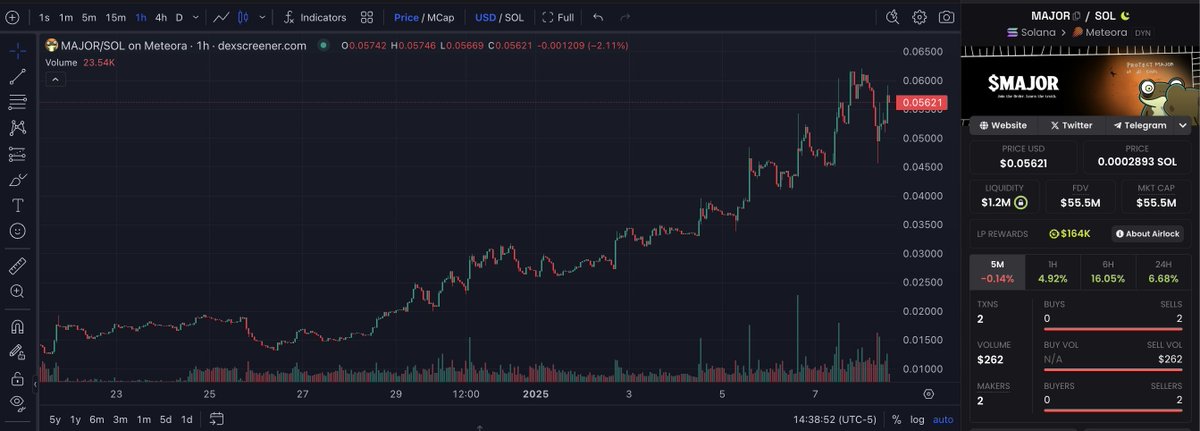Toggle auto scale on price axis

[x=943, y=420]
